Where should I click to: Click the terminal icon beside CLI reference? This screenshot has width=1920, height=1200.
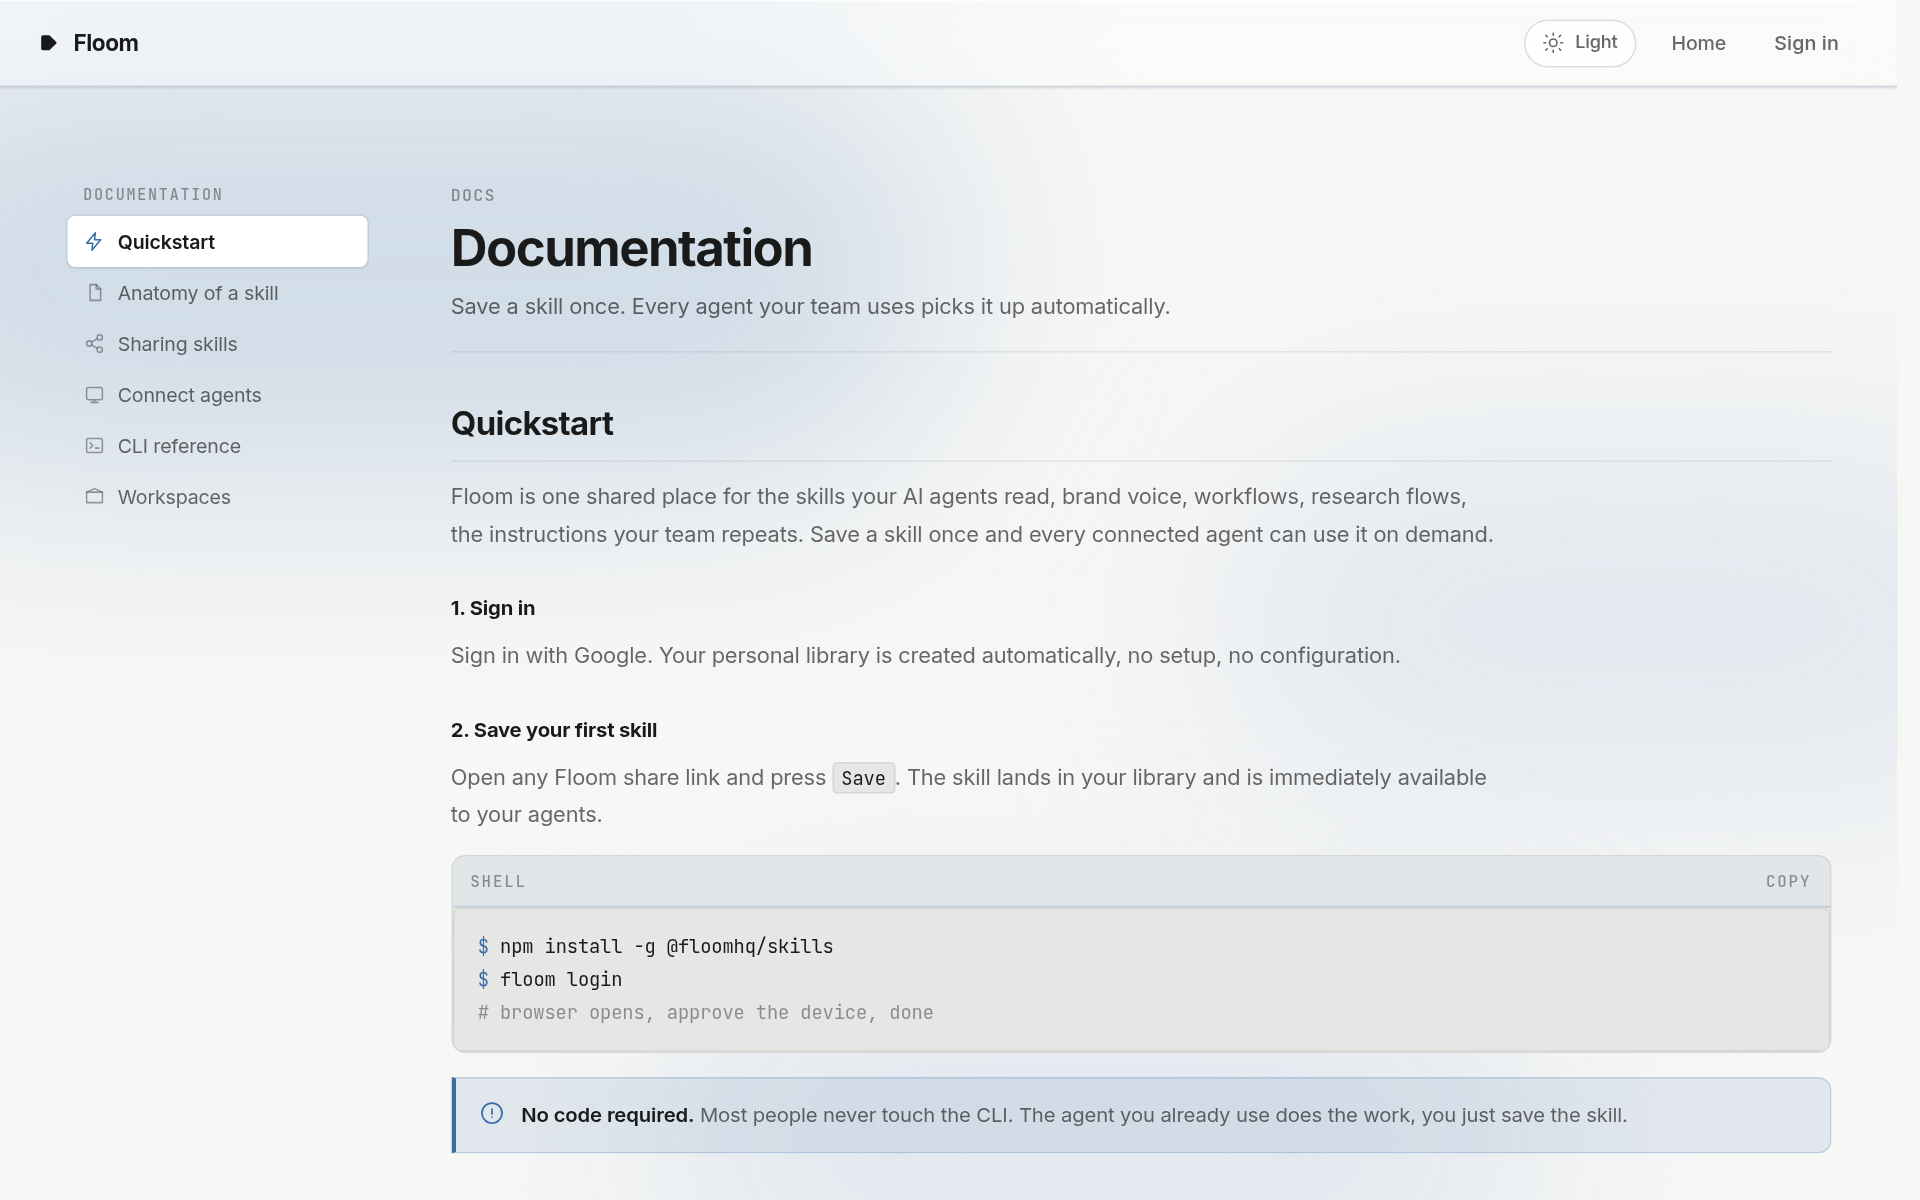click(x=95, y=446)
